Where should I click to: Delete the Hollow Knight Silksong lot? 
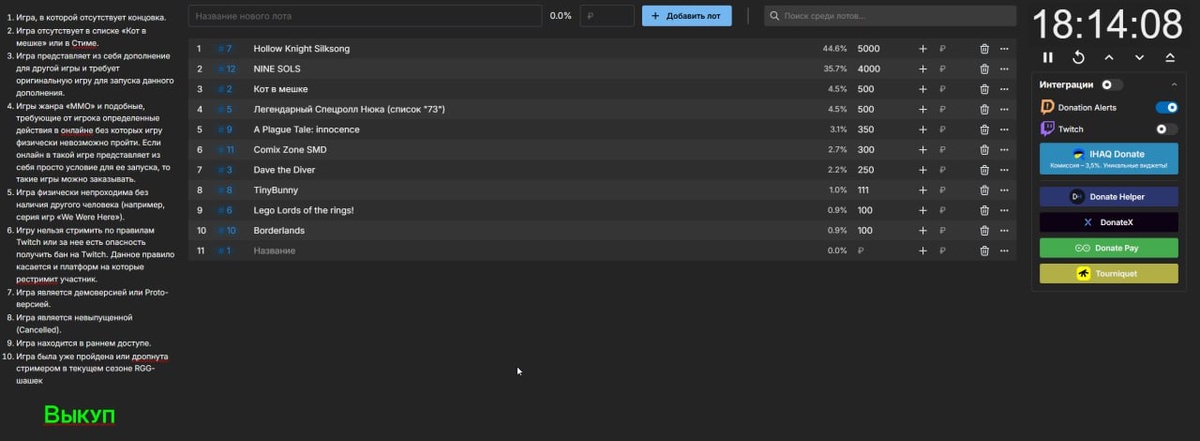(x=984, y=49)
